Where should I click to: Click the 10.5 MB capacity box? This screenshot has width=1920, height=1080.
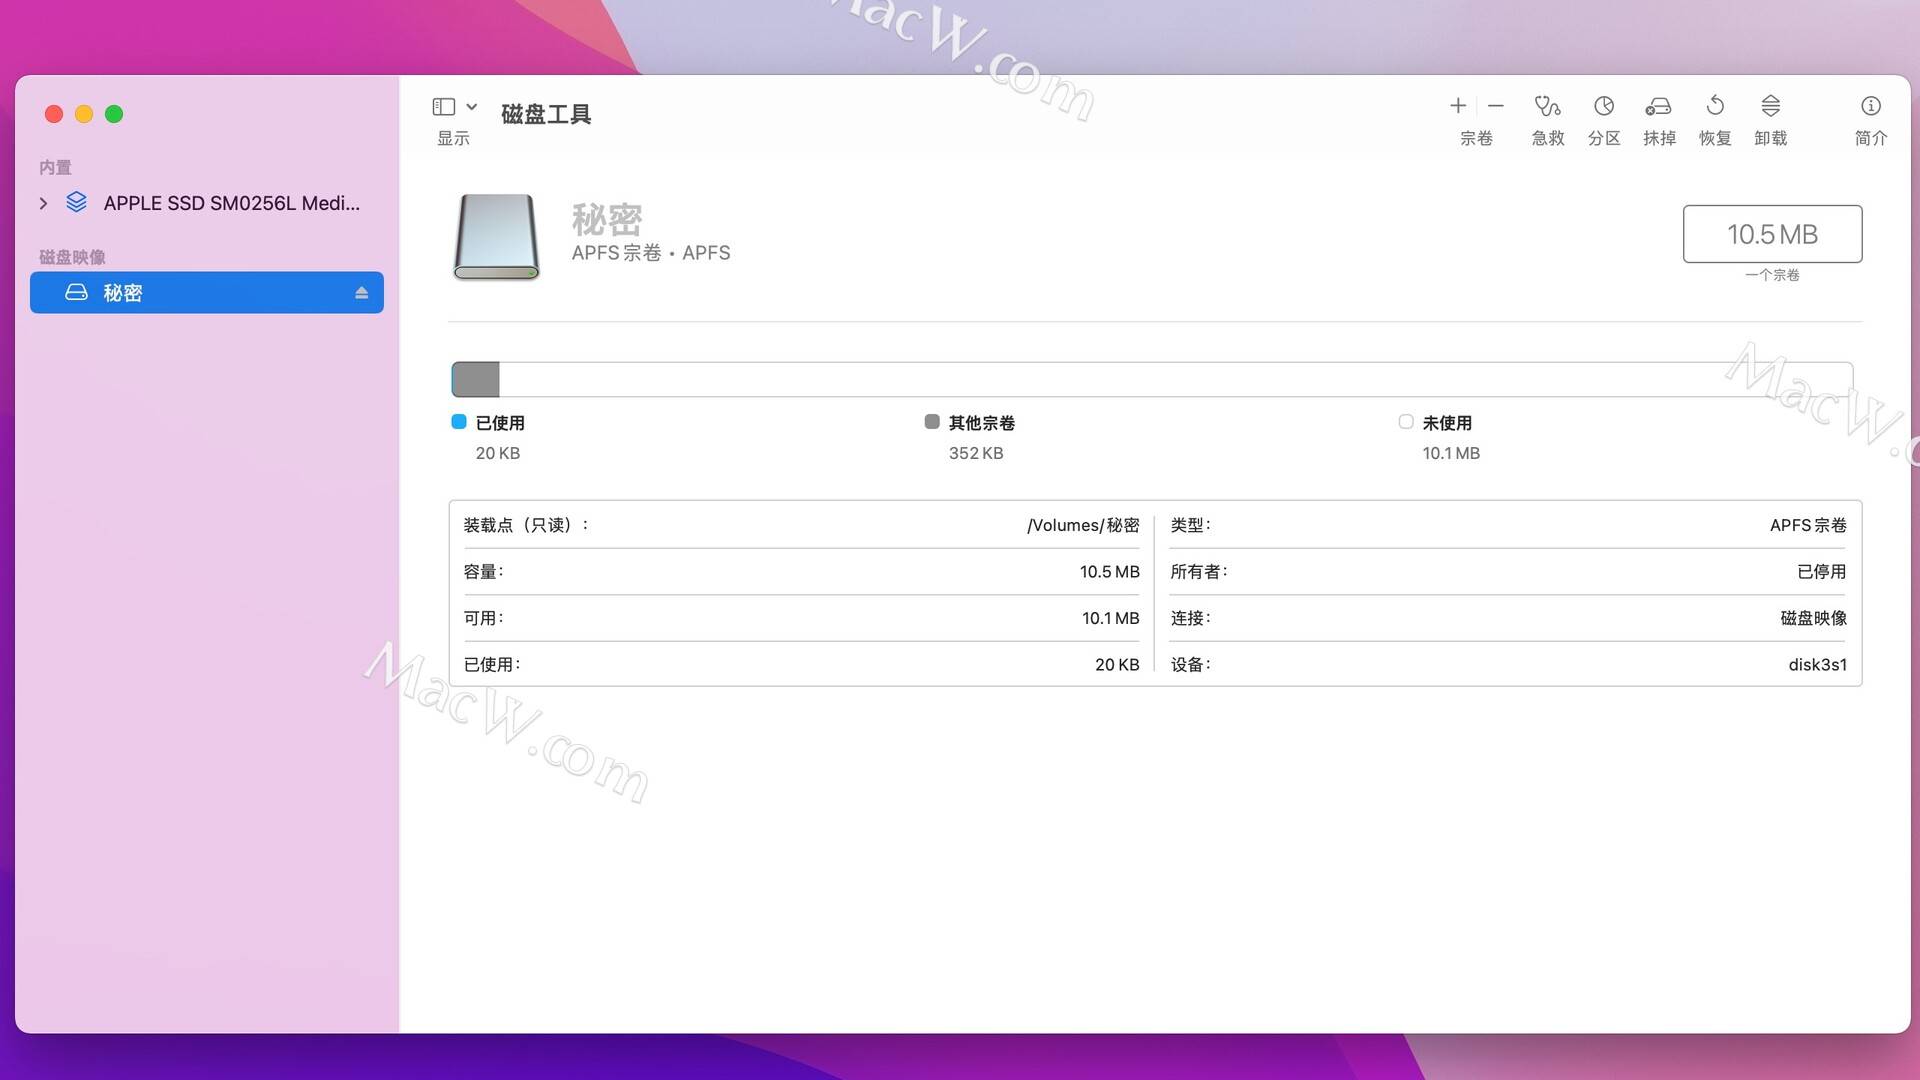tap(1772, 234)
